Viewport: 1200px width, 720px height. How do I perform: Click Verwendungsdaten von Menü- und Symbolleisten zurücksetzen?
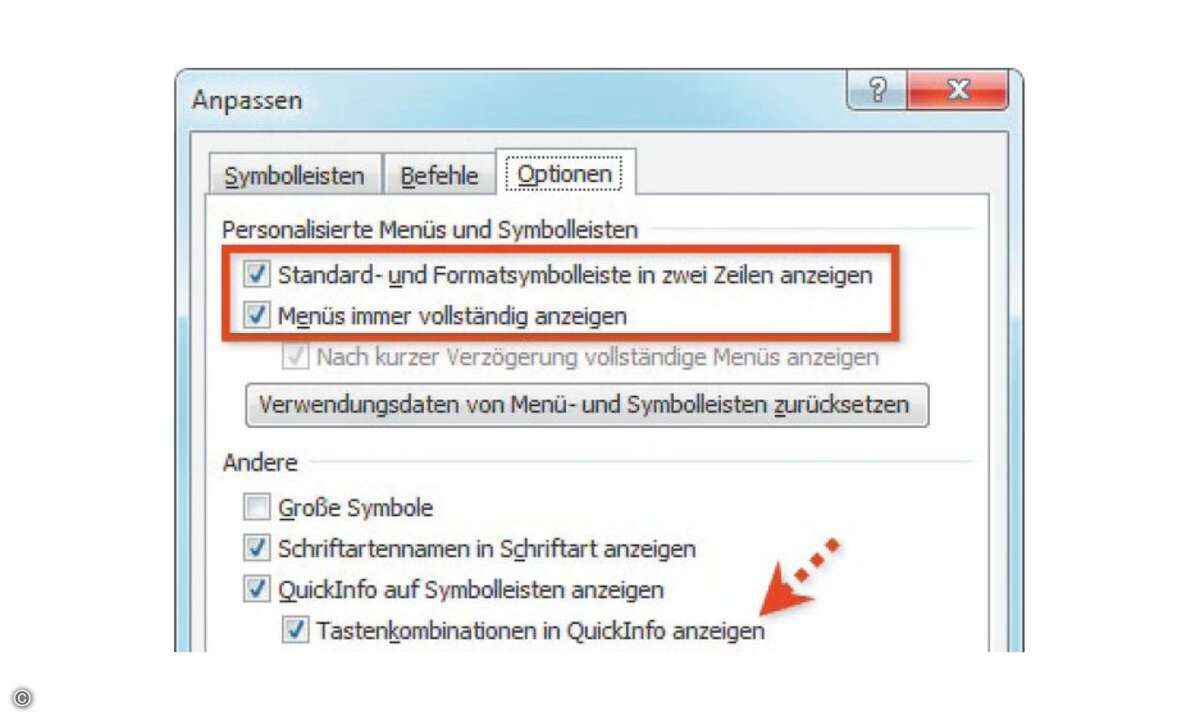point(587,405)
